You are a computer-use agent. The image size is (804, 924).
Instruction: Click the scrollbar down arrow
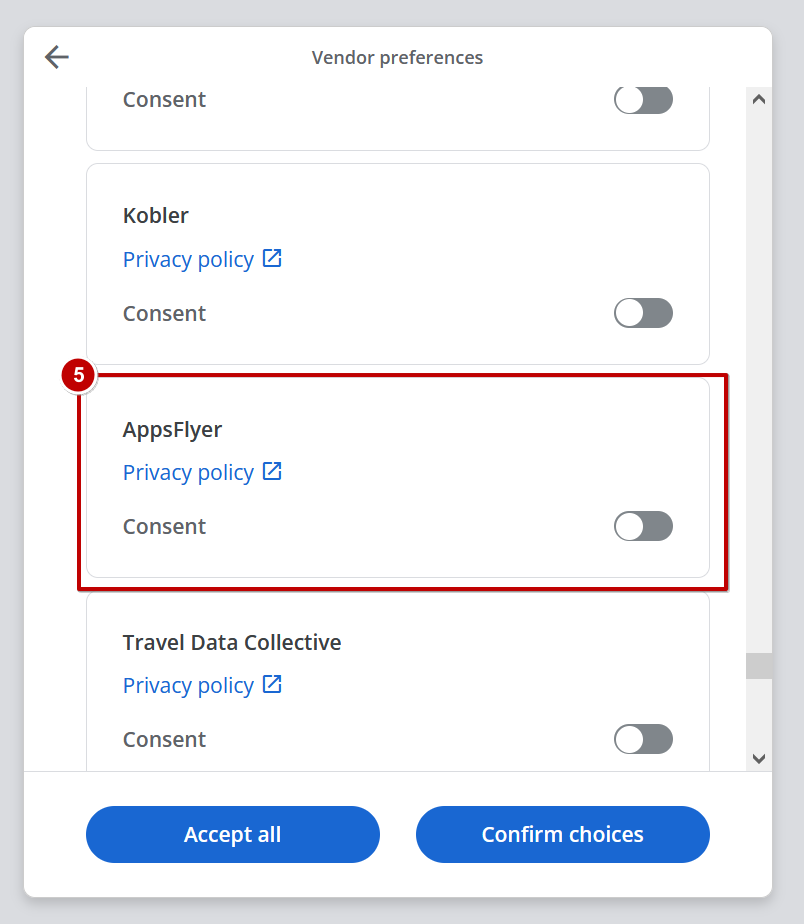759,759
